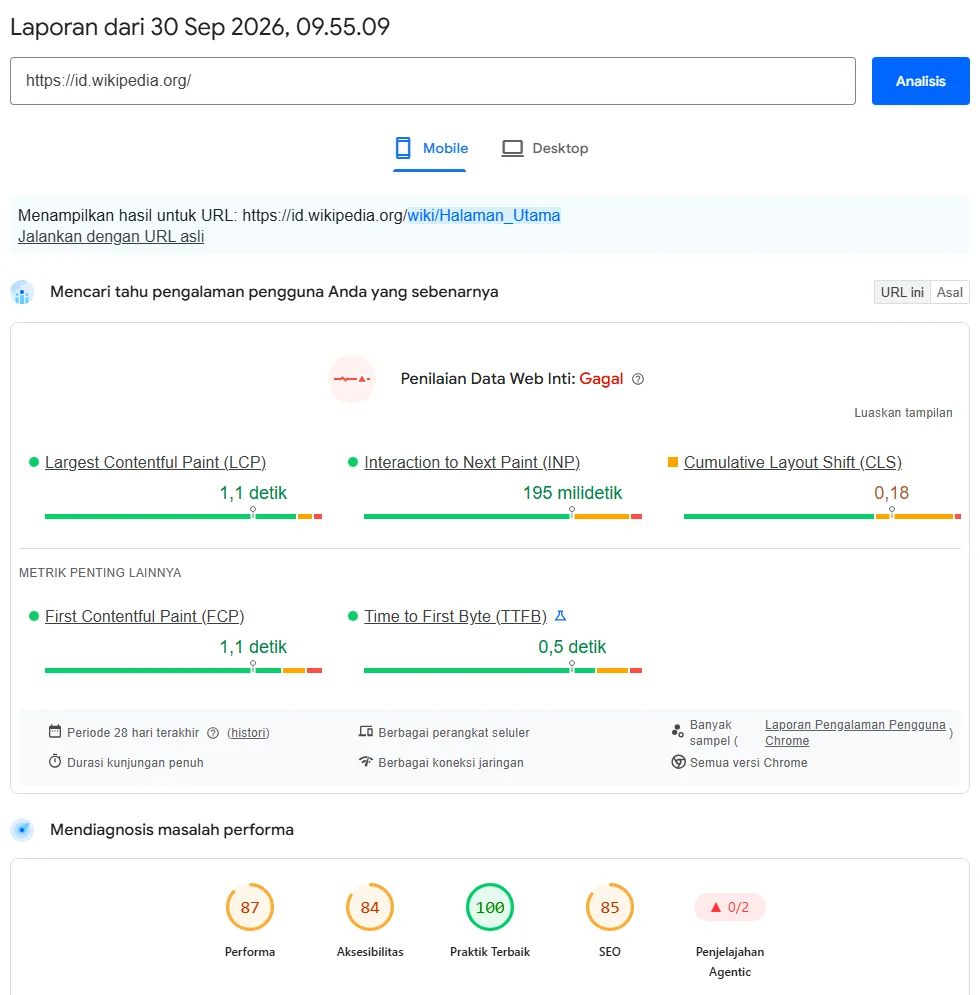Click the Penjelajahan Agentic 0/2 badge
The image size is (980, 995).
pyautogui.click(x=730, y=907)
